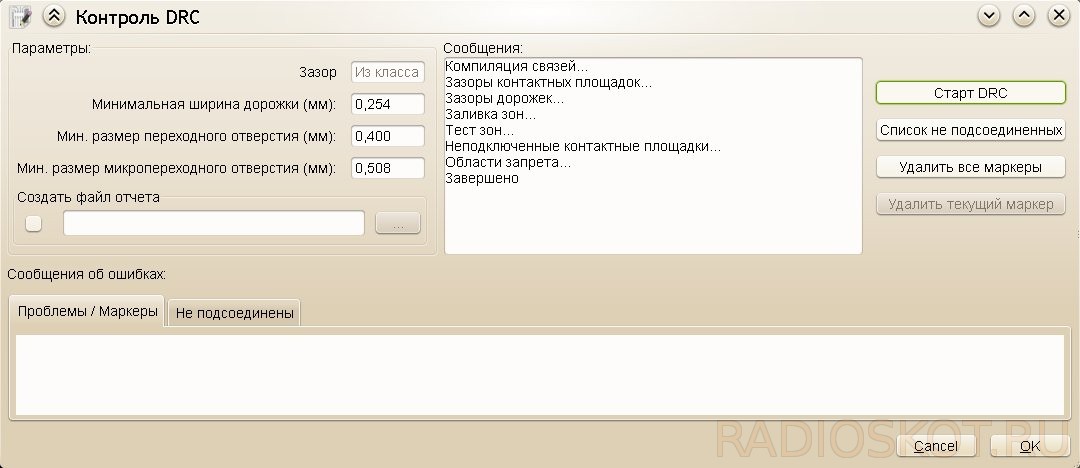Image resolution: width=1080 pixels, height=468 pixels.
Task: Click the report file path field
Action: click(214, 223)
